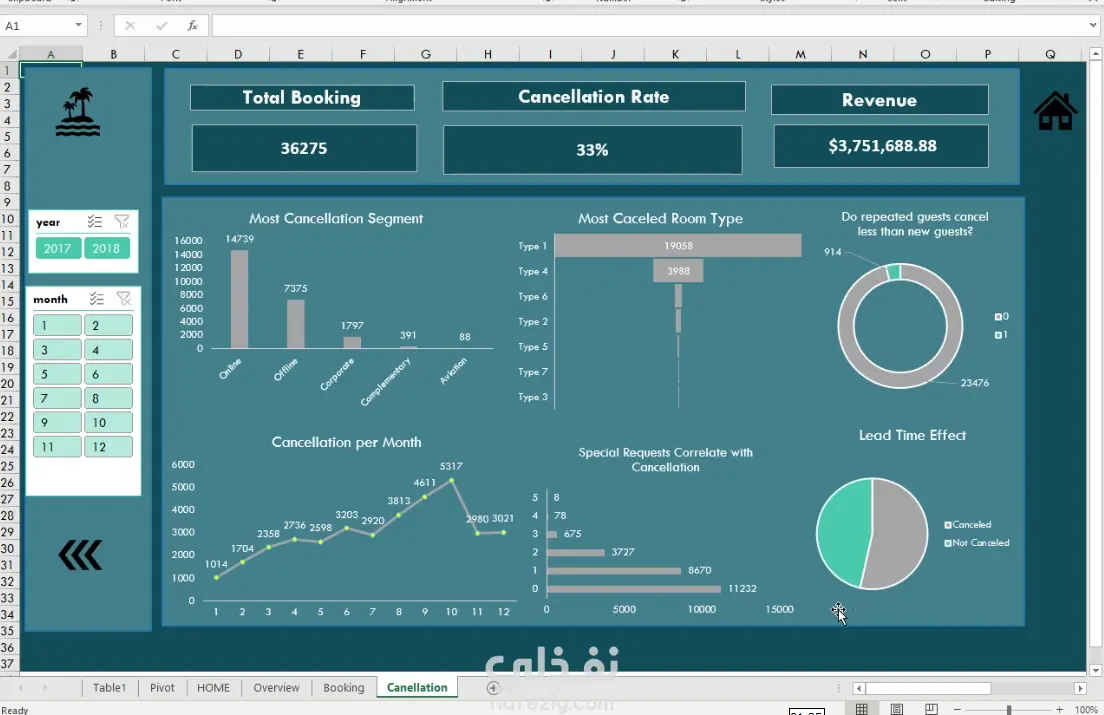Open the Name Box dropdown arrow
This screenshot has width=1104, height=715.
(x=78, y=26)
